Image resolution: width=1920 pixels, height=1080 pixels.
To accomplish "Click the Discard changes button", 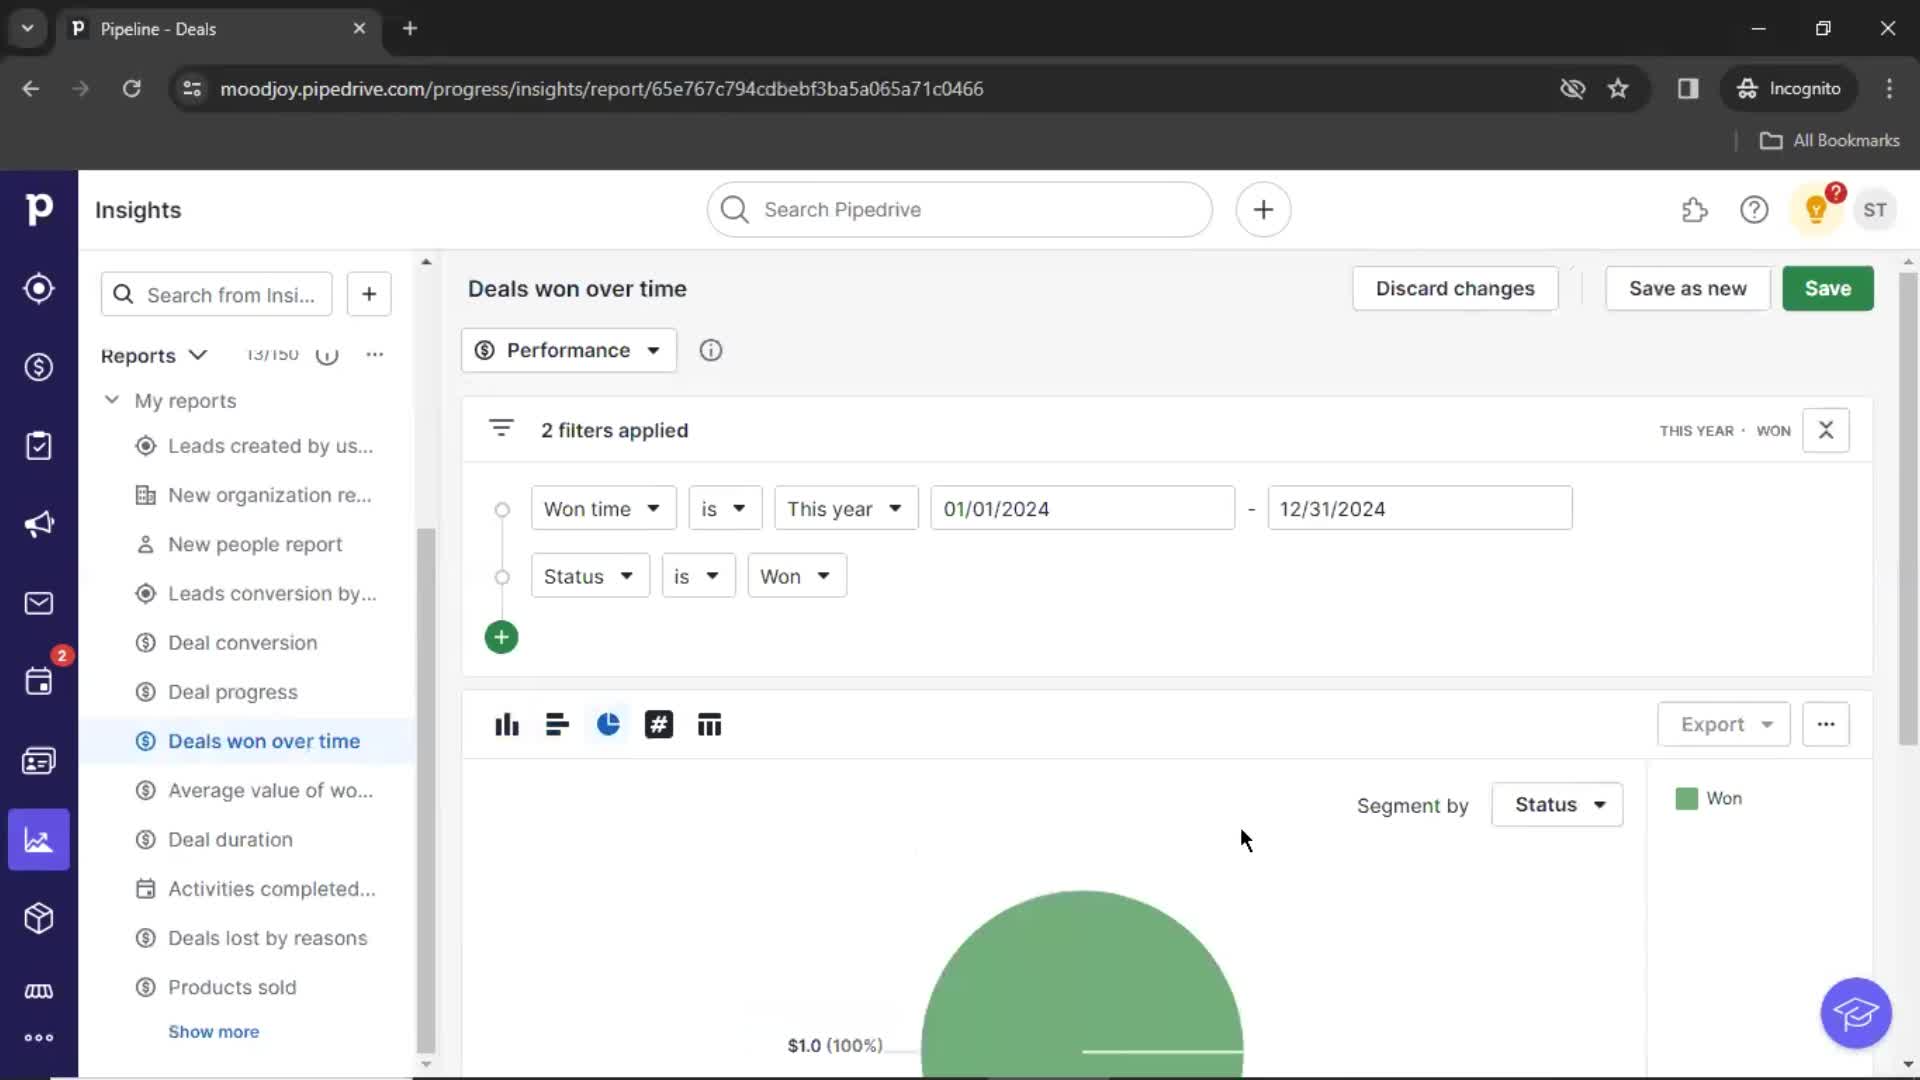I will pos(1455,287).
